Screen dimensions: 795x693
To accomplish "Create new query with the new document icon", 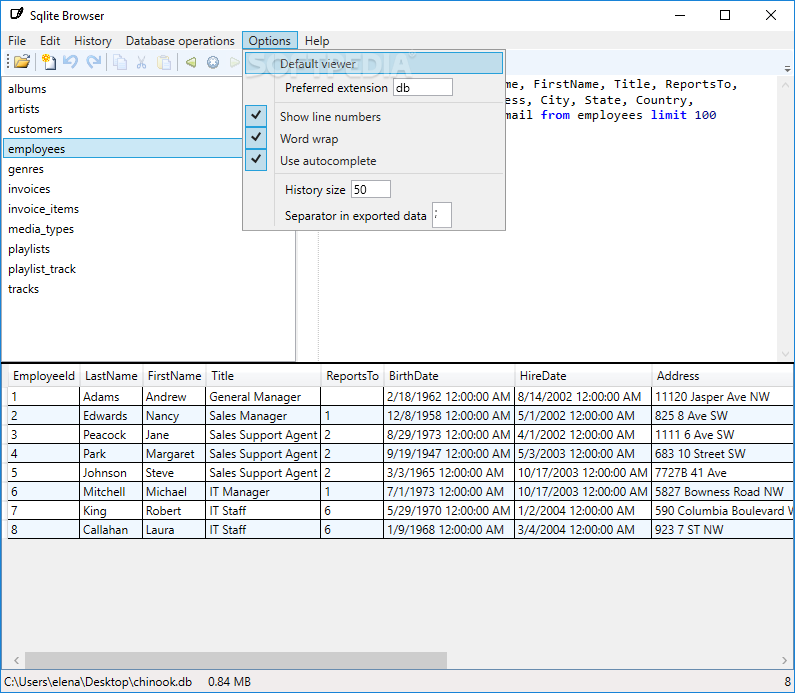I will [x=49, y=62].
